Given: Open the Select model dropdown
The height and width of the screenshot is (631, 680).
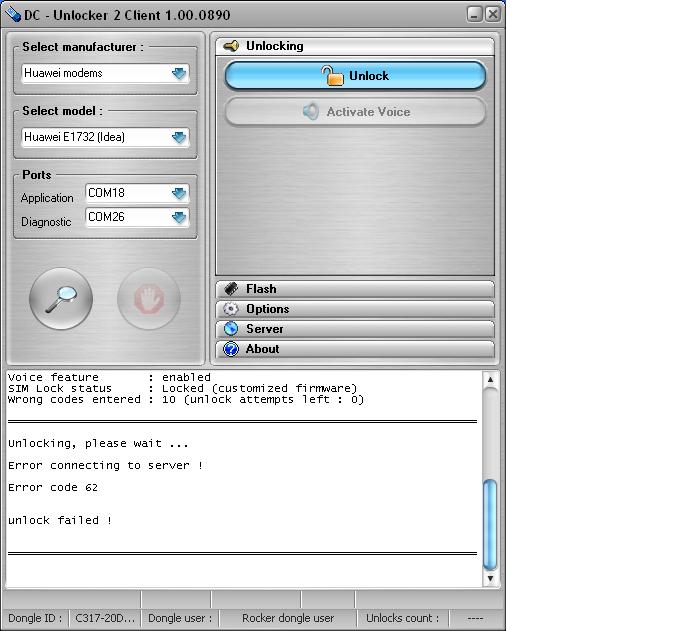Looking at the screenshot, I should tap(179, 137).
